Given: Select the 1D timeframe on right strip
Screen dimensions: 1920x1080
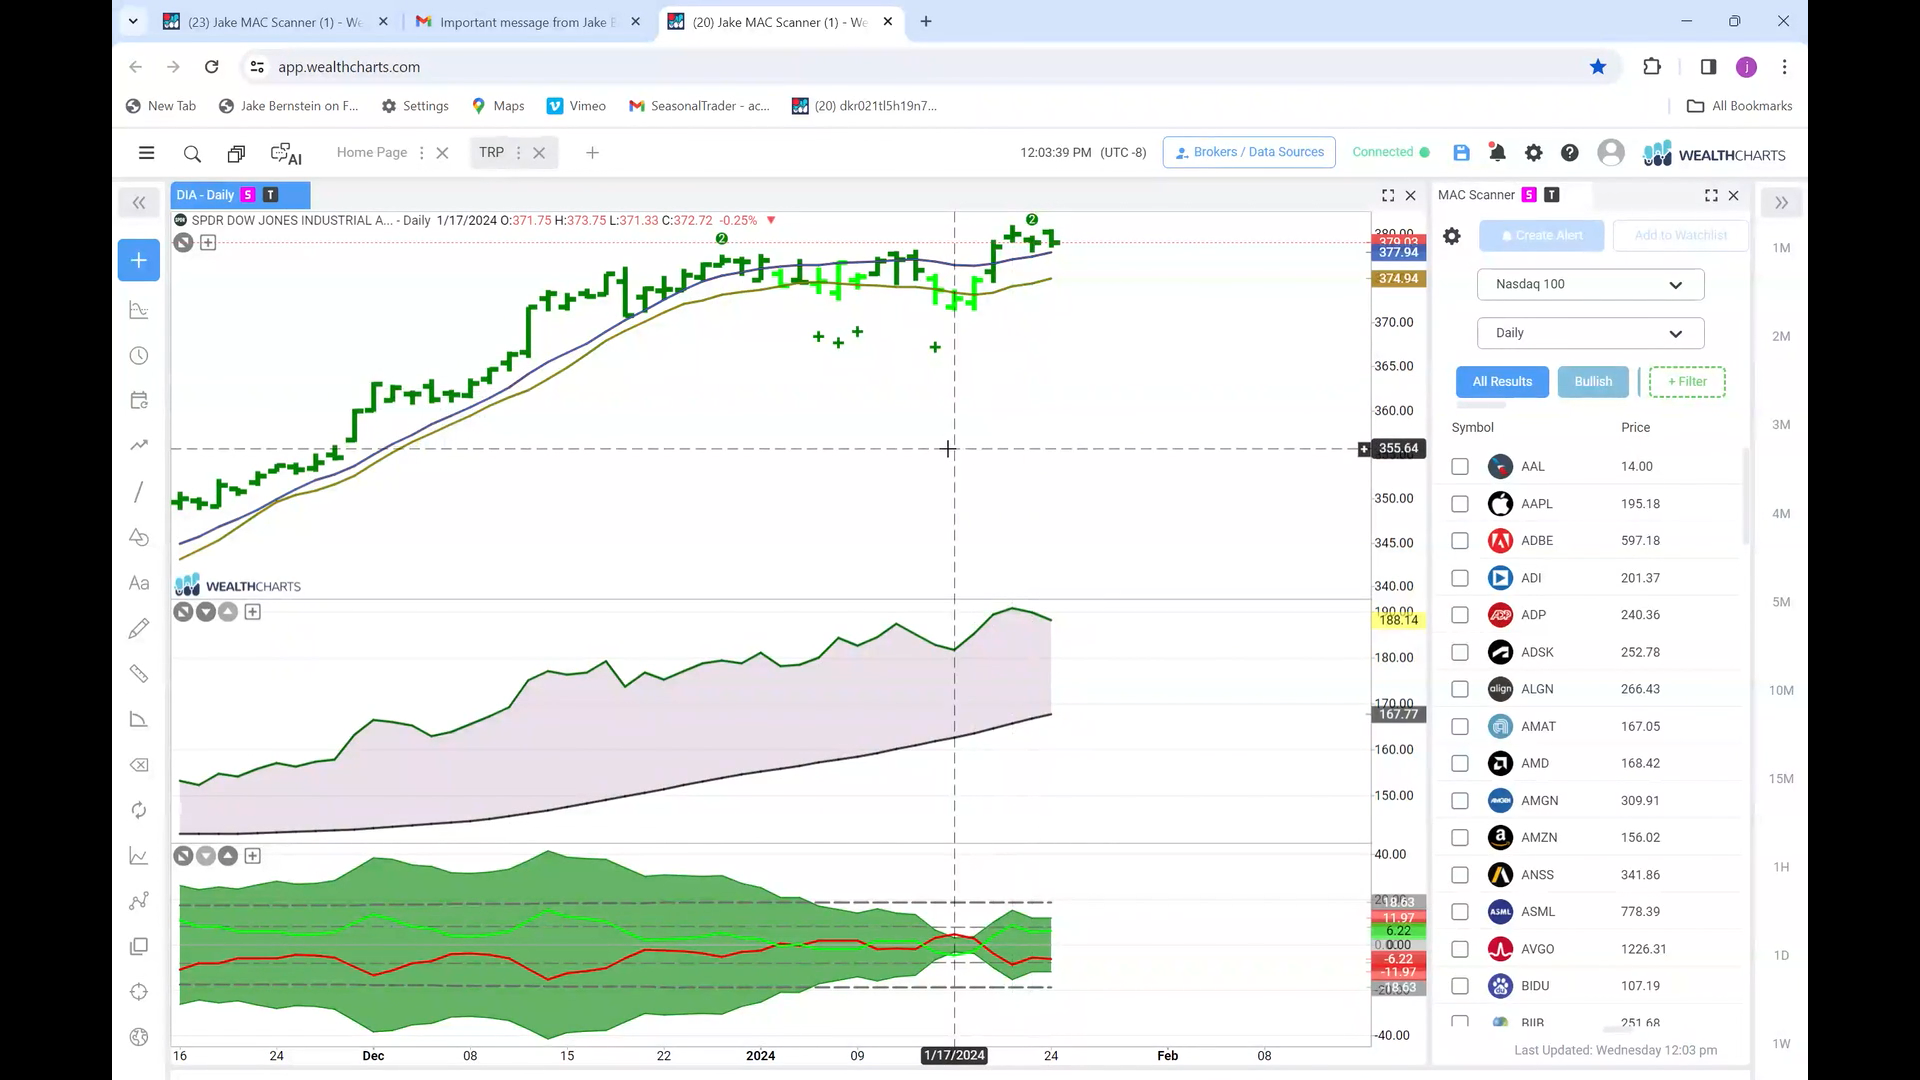Looking at the screenshot, I should [x=1781, y=956].
